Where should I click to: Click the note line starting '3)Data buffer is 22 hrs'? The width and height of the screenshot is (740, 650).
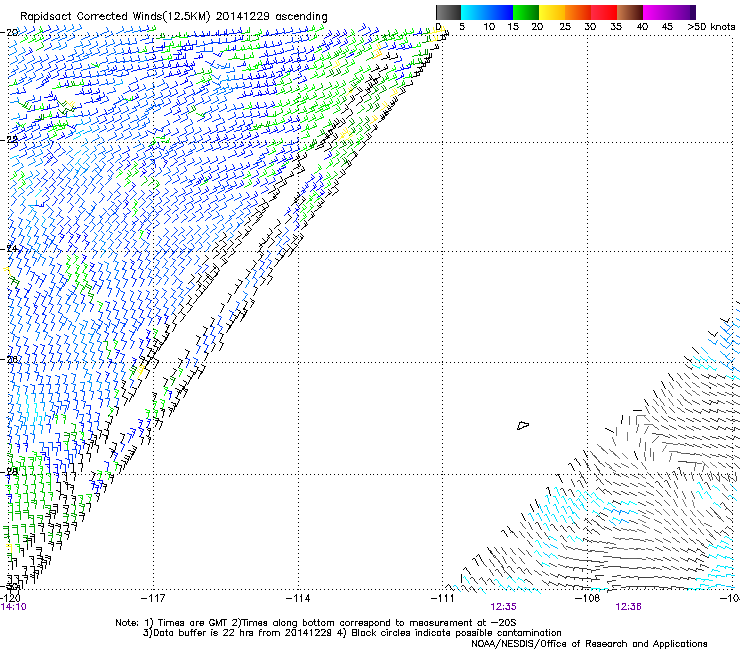(352, 633)
